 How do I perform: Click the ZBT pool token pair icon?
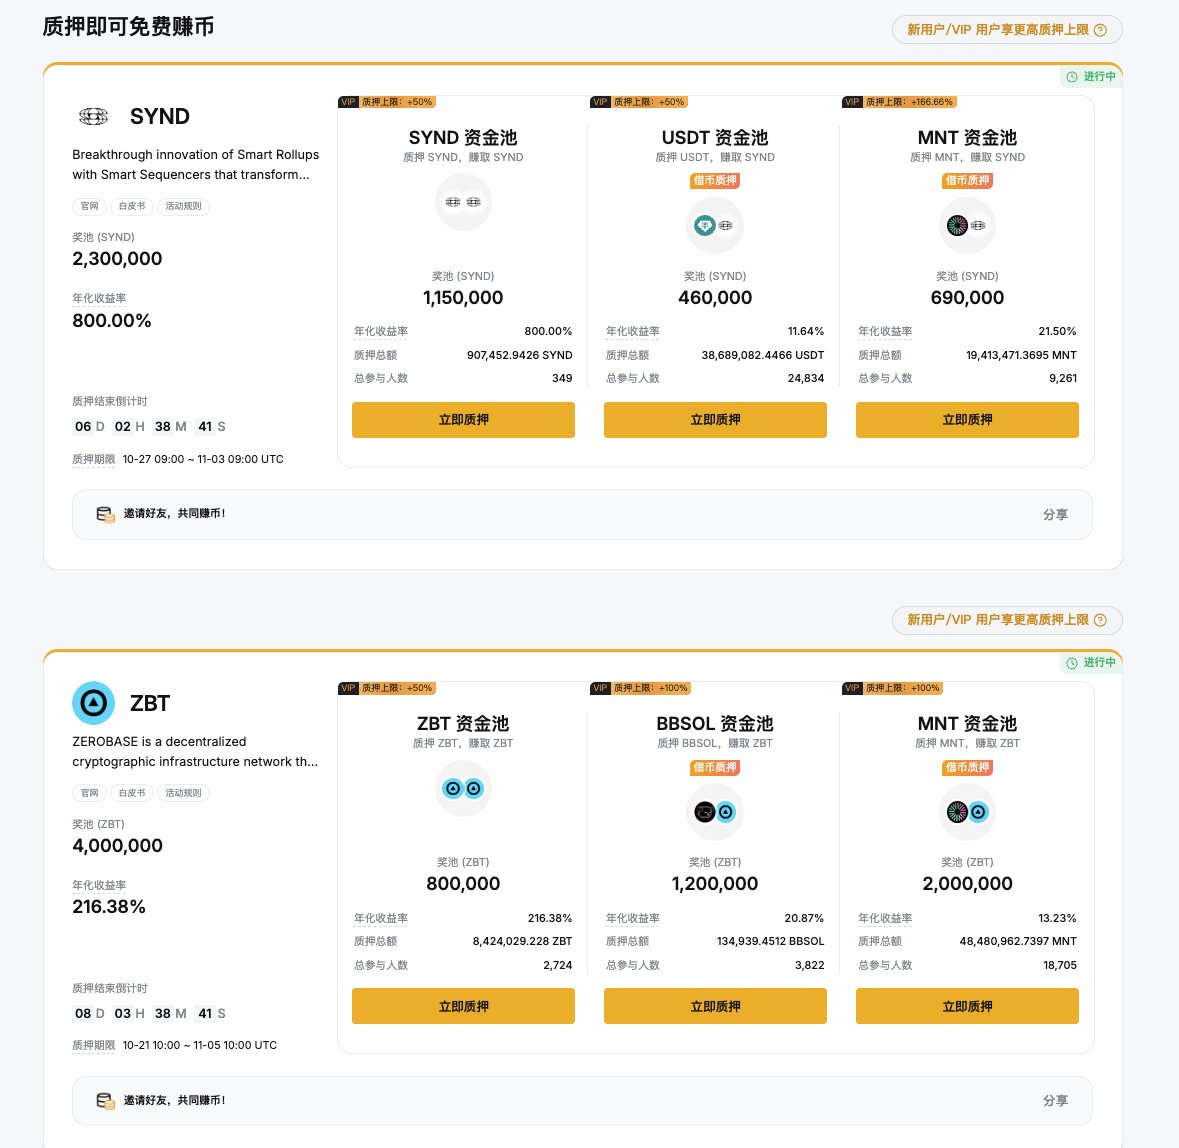click(463, 789)
